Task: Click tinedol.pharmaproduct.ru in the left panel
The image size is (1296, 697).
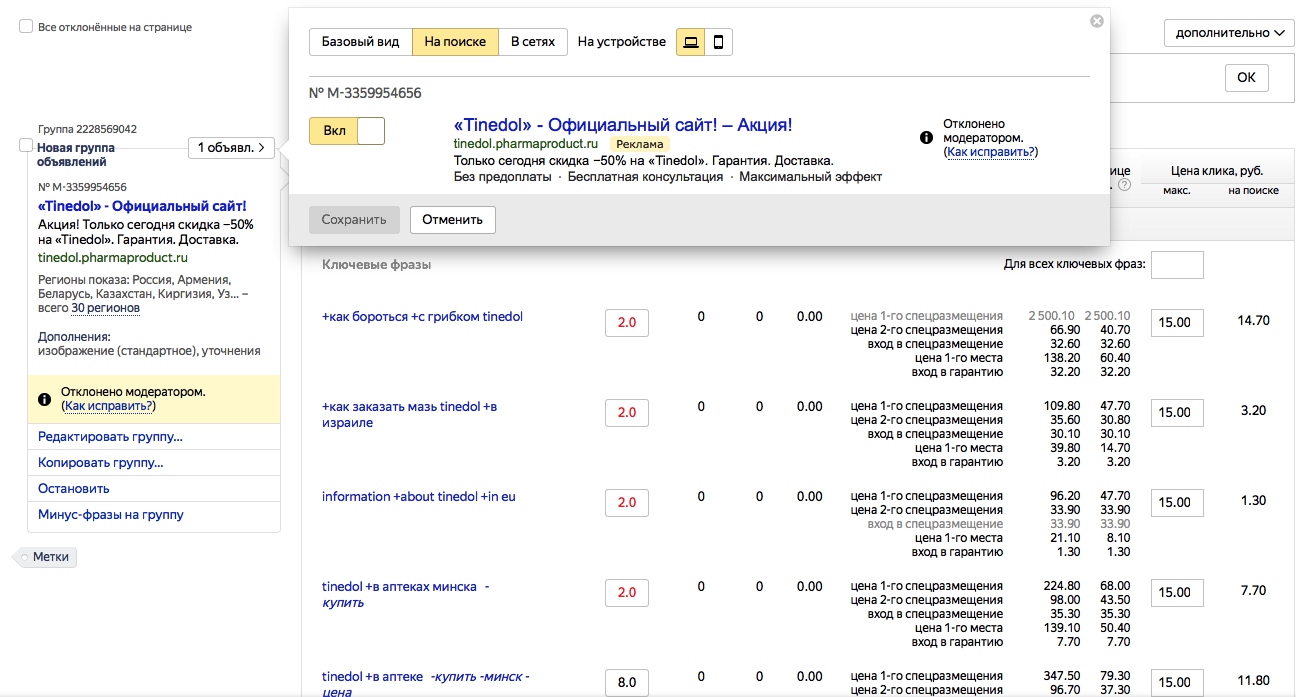Action: pyautogui.click(x=112, y=257)
